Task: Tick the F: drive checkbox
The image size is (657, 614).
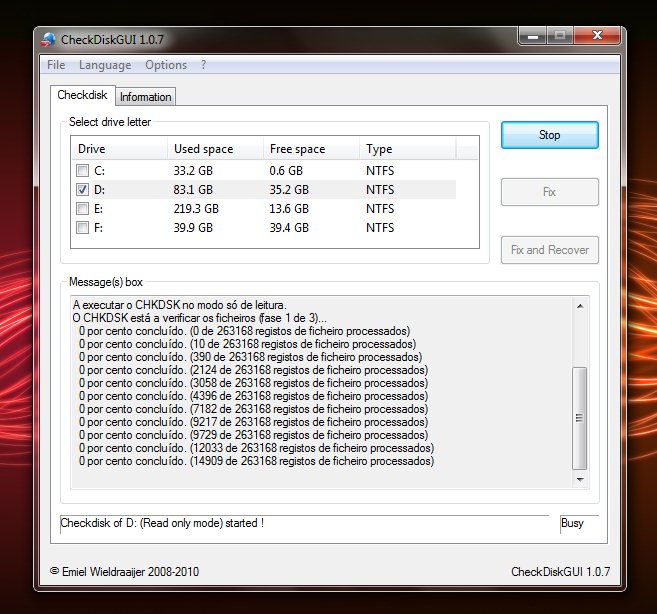Action: click(x=82, y=228)
